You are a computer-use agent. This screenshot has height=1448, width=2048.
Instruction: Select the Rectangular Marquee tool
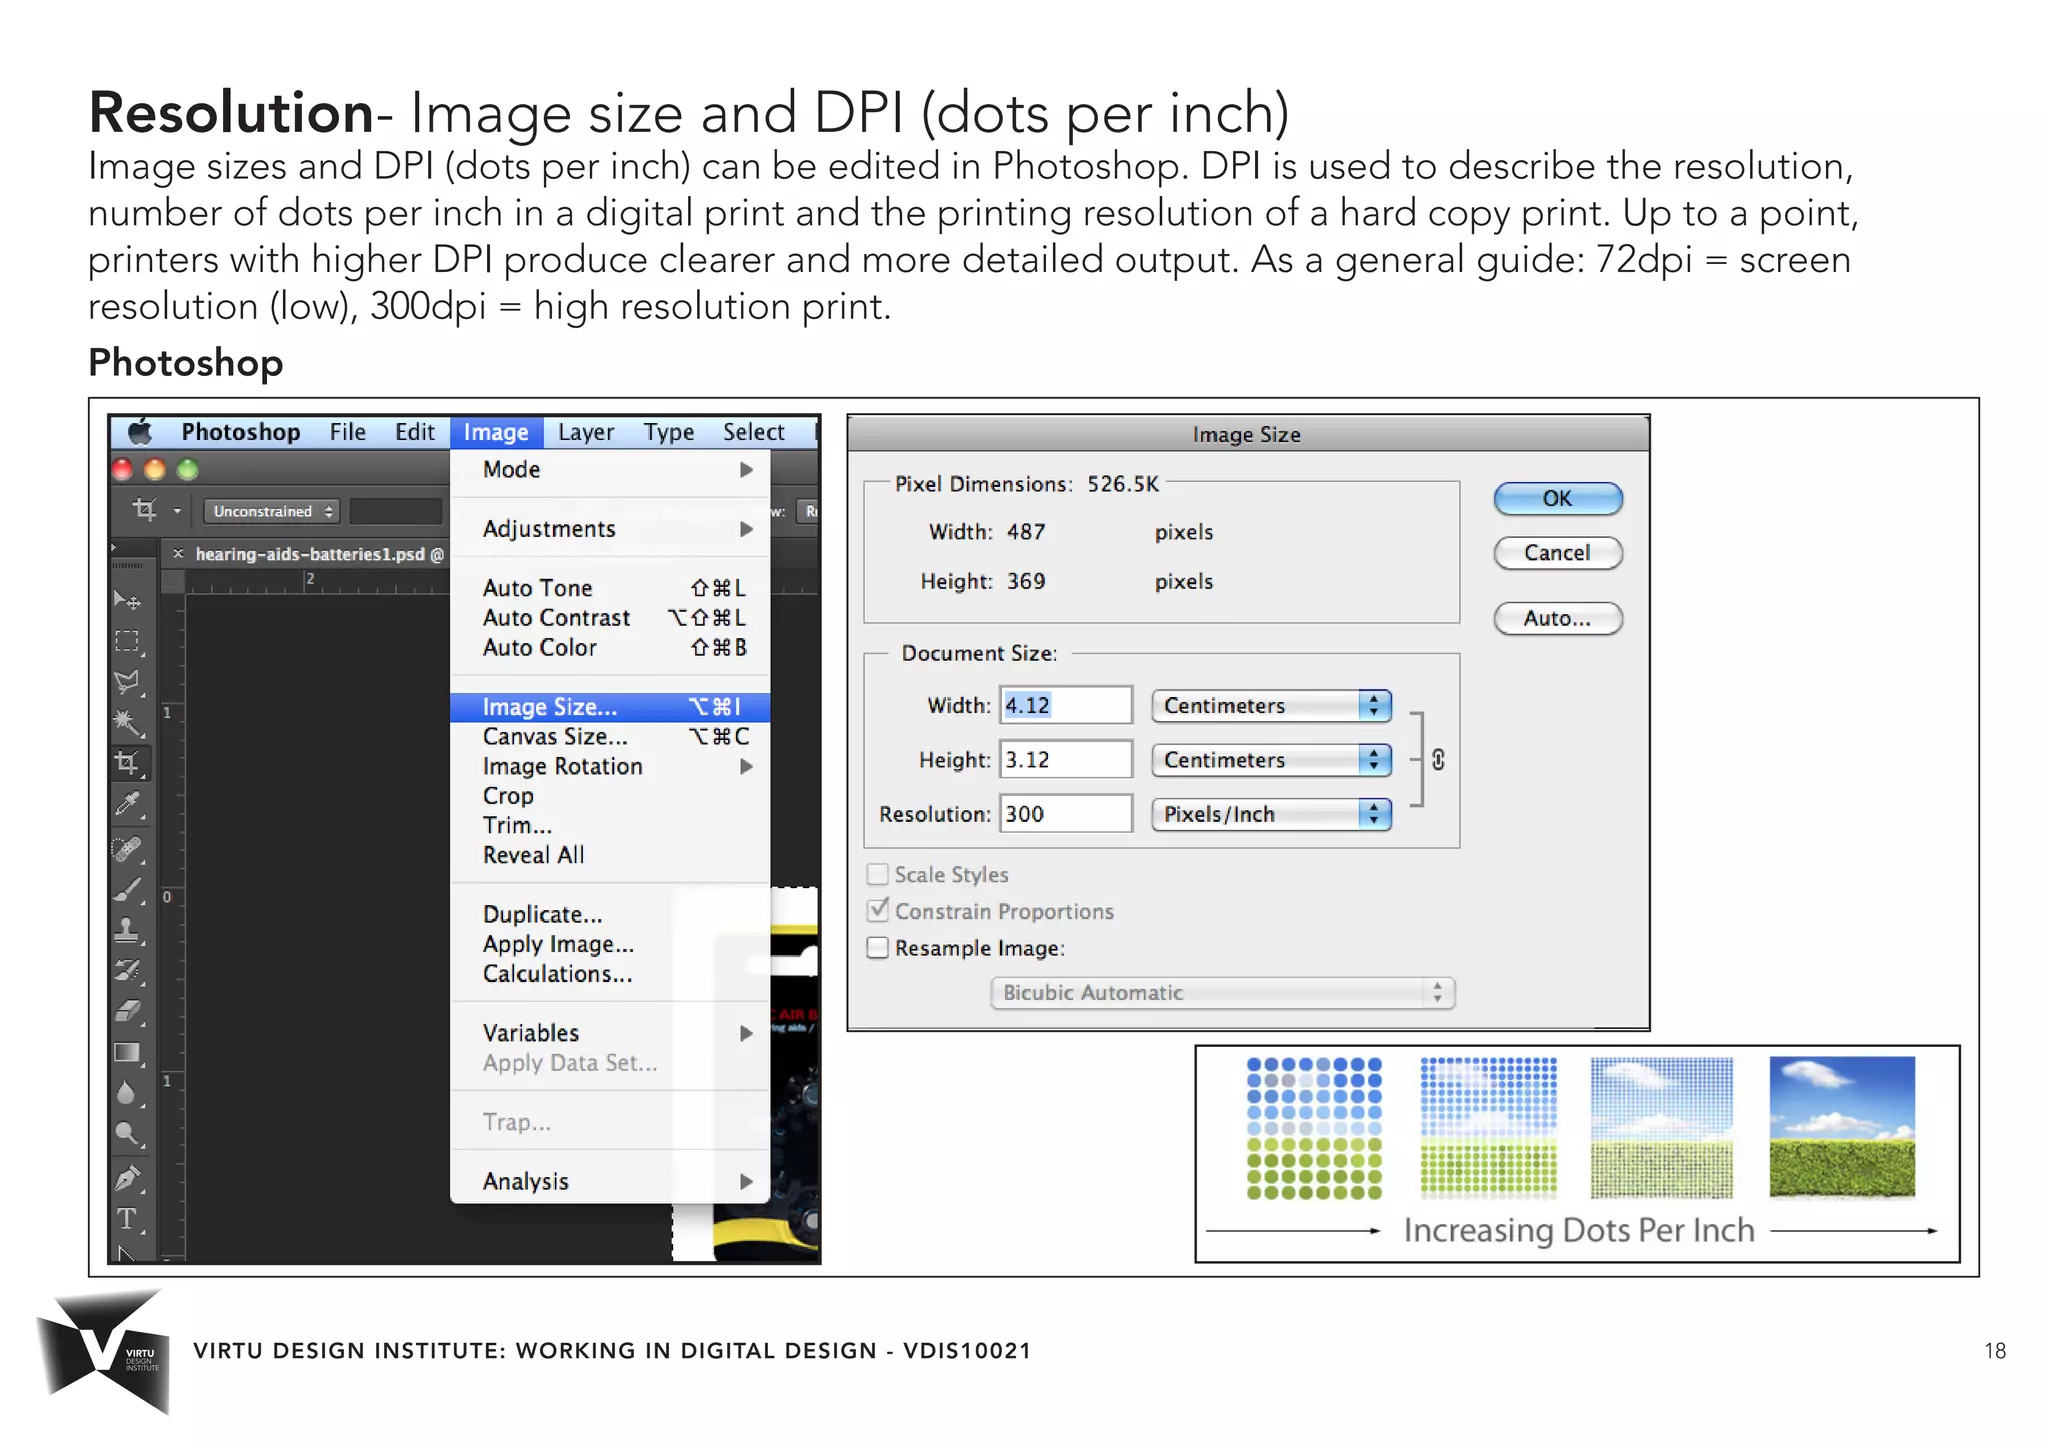[x=127, y=641]
